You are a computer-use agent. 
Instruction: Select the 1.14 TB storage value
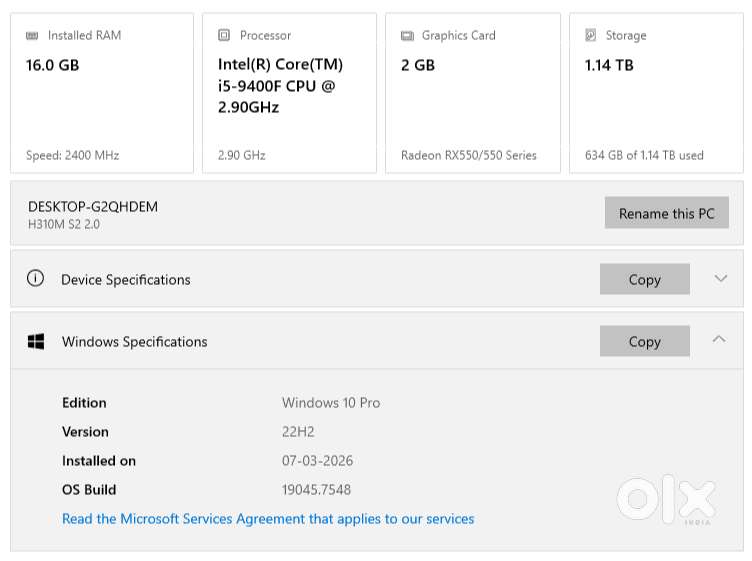pos(609,65)
